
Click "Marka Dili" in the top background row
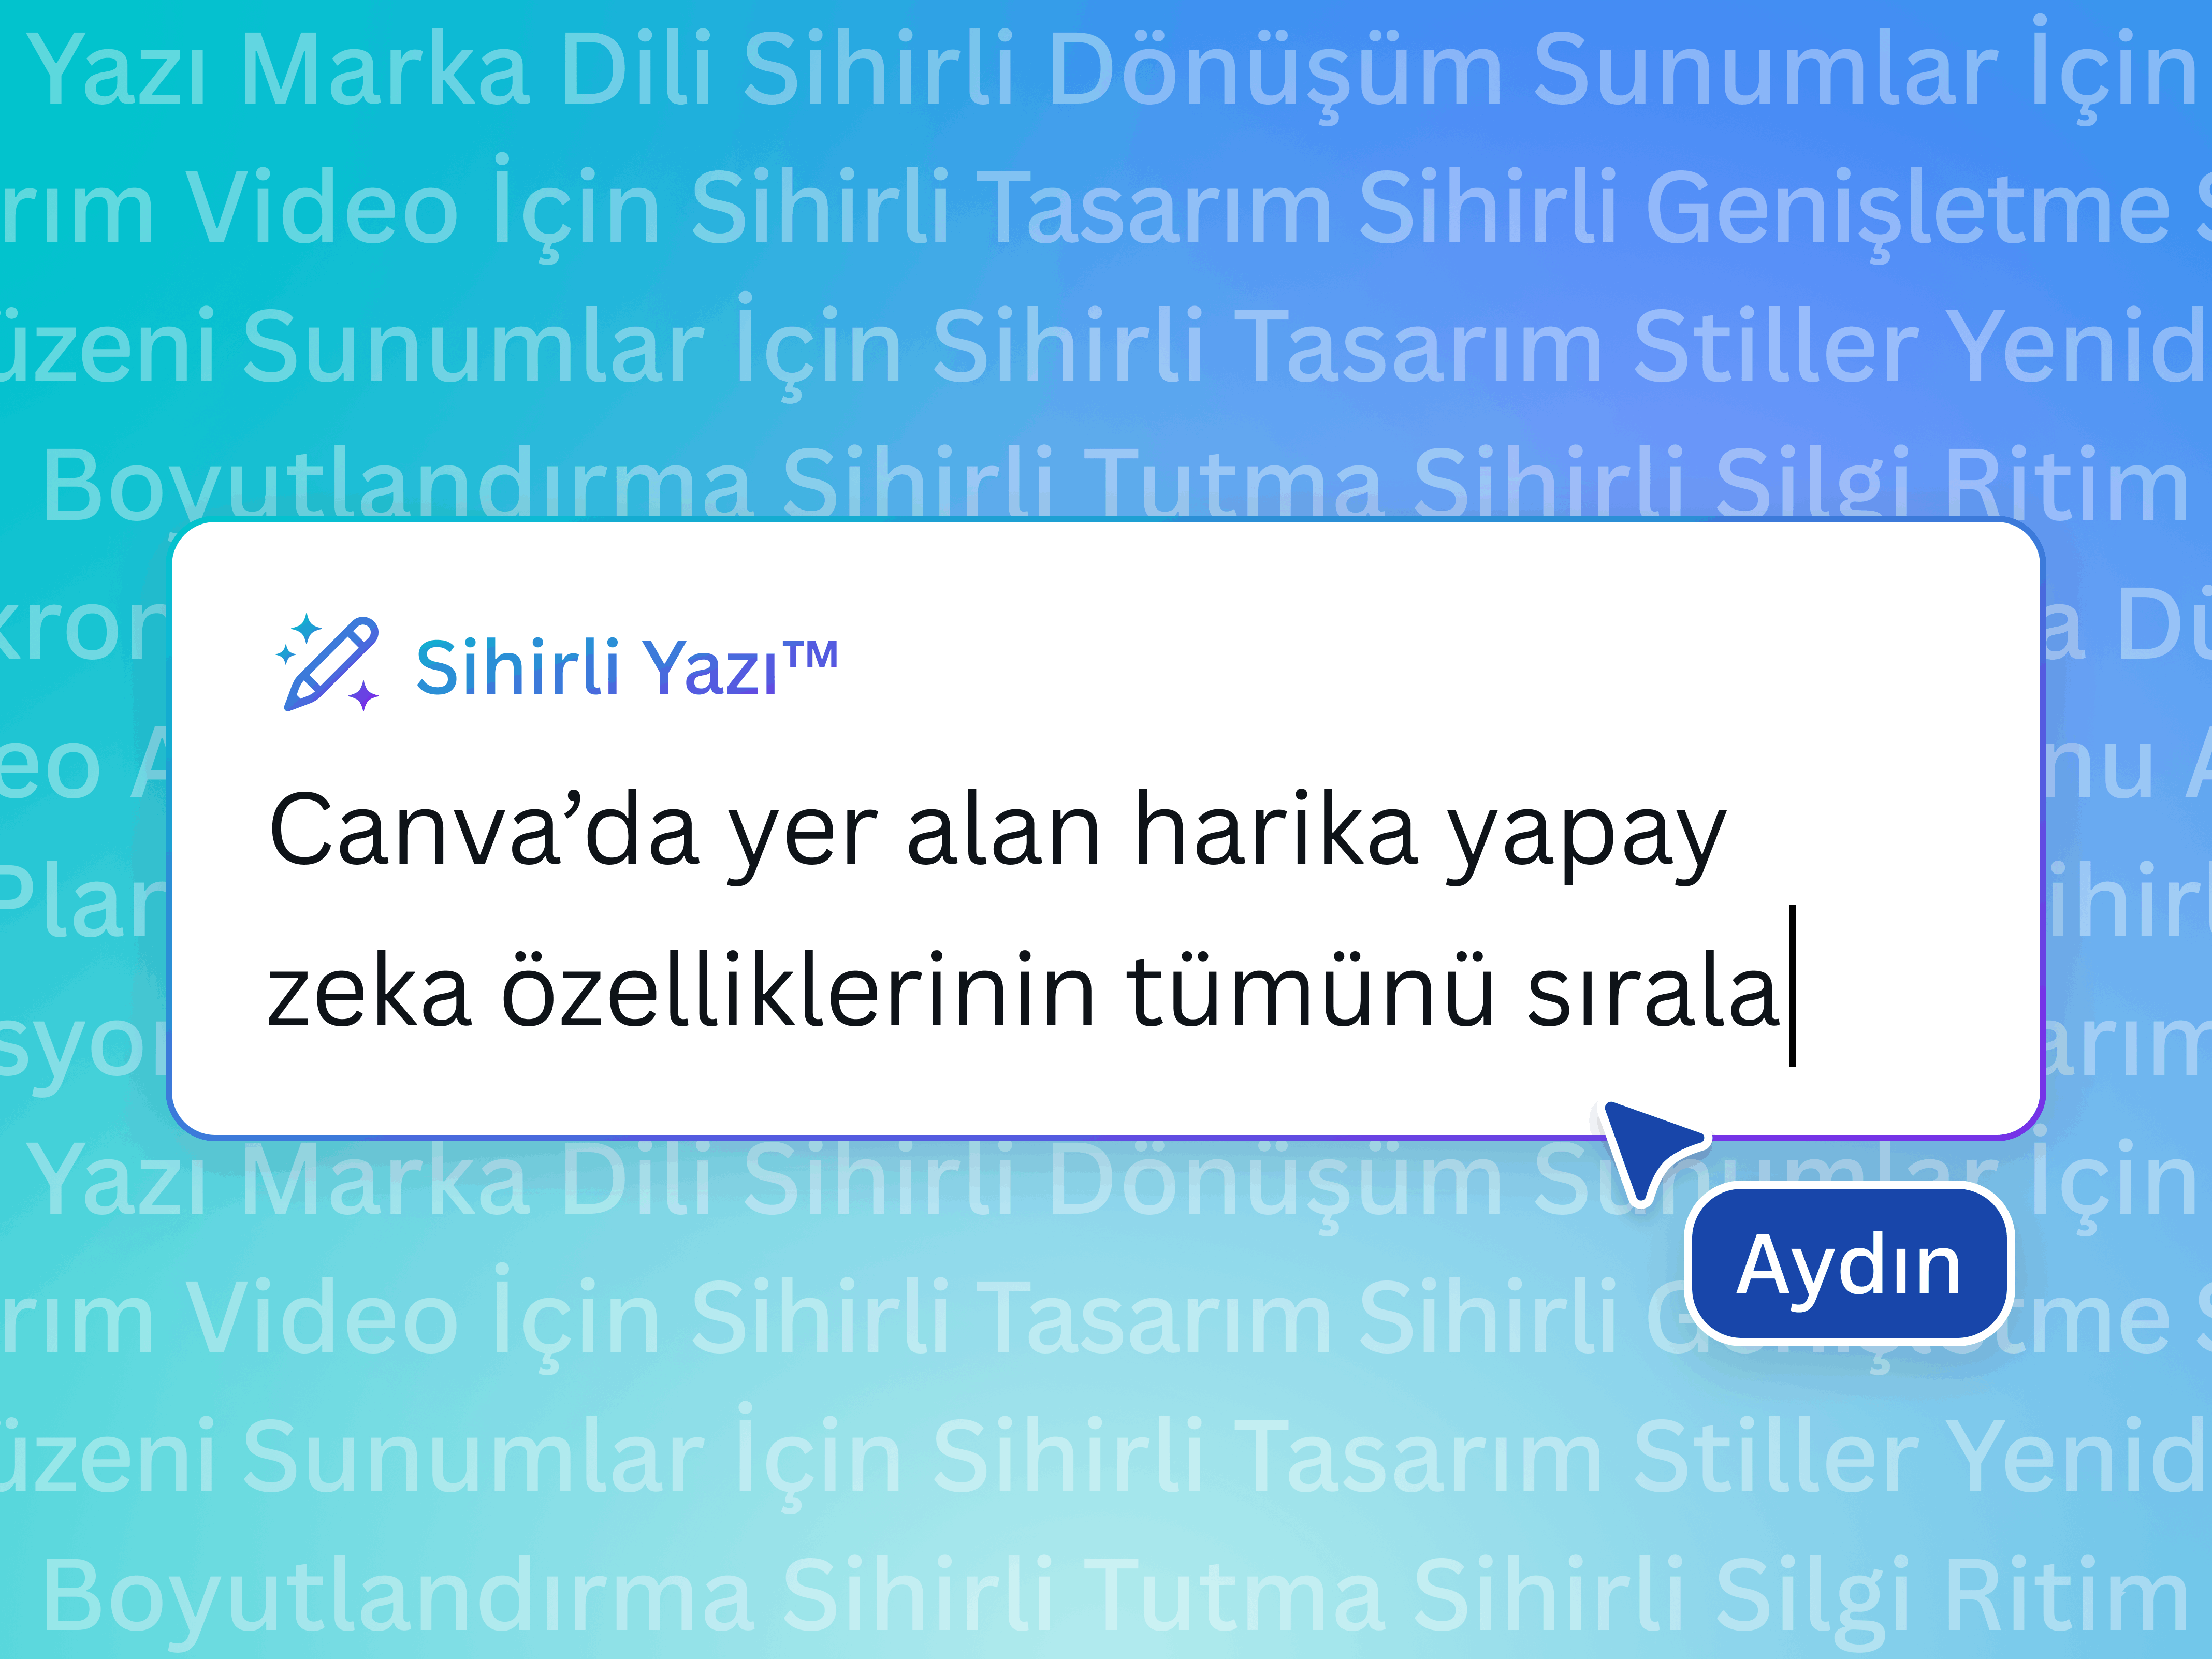pyautogui.click(x=476, y=69)
